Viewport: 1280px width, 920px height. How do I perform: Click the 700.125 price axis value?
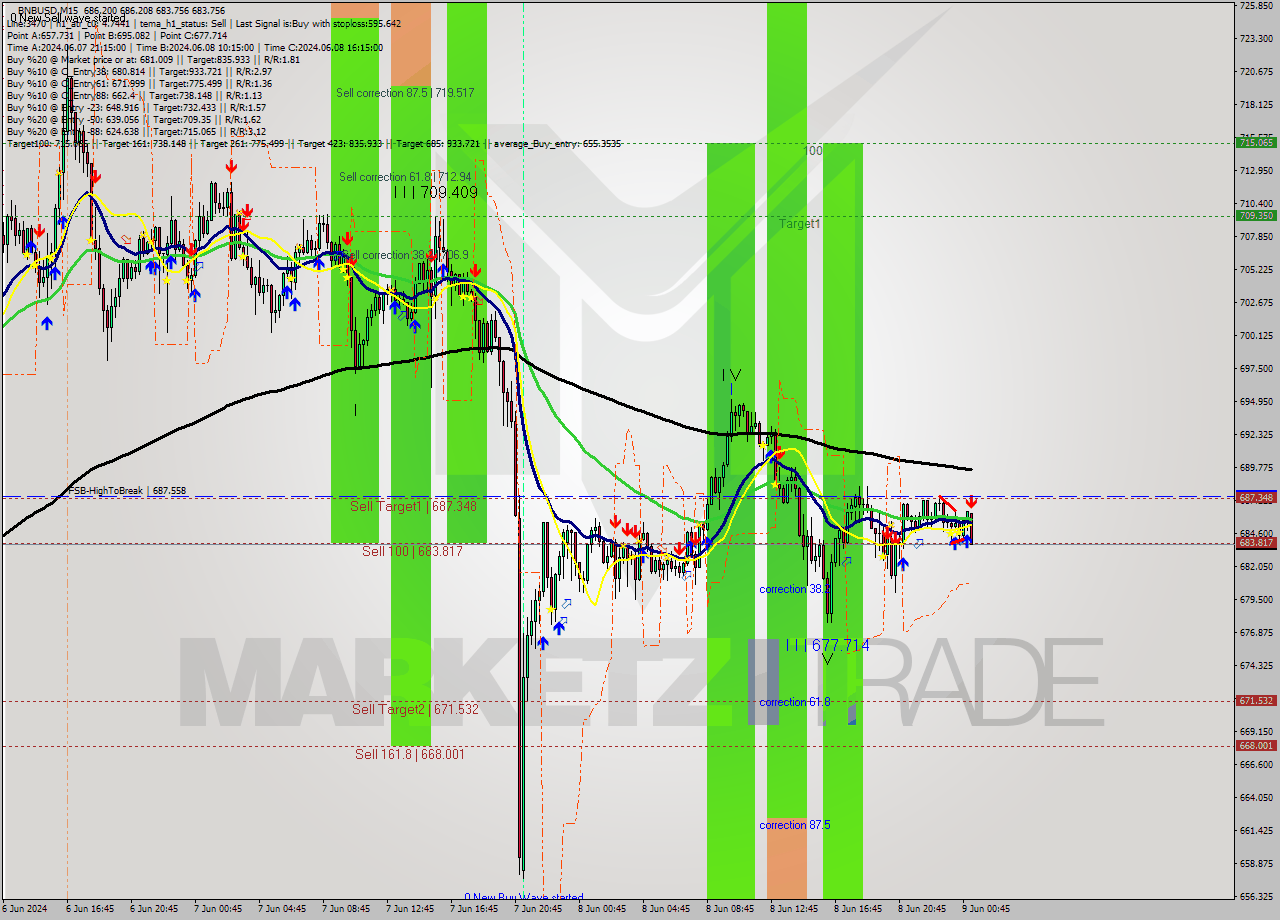click(1256, 336)
